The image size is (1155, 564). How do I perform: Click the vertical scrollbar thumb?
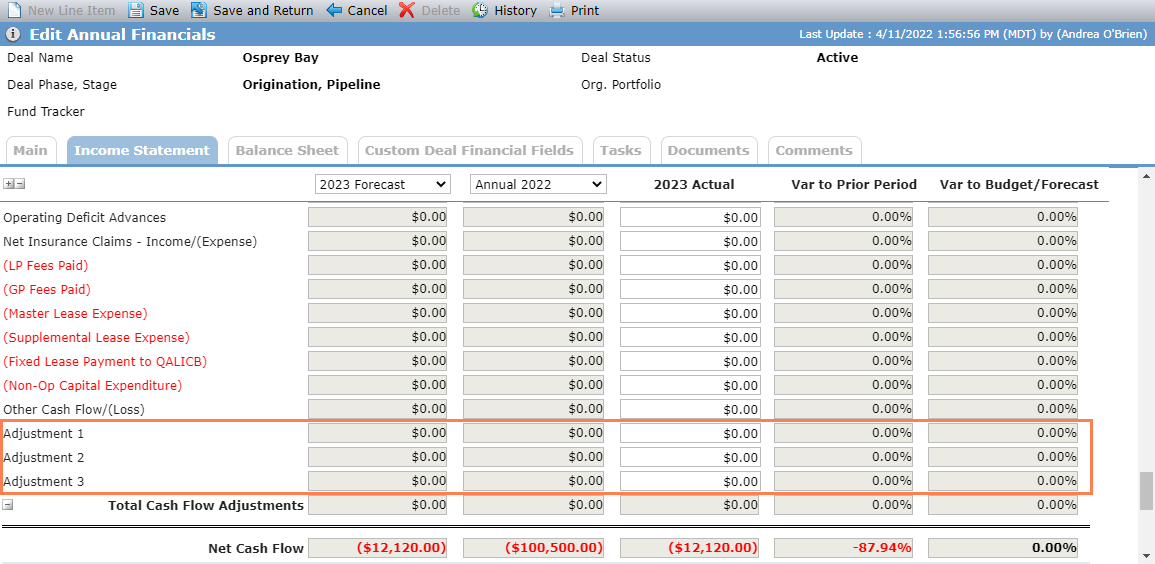[x=1146, y=491]
